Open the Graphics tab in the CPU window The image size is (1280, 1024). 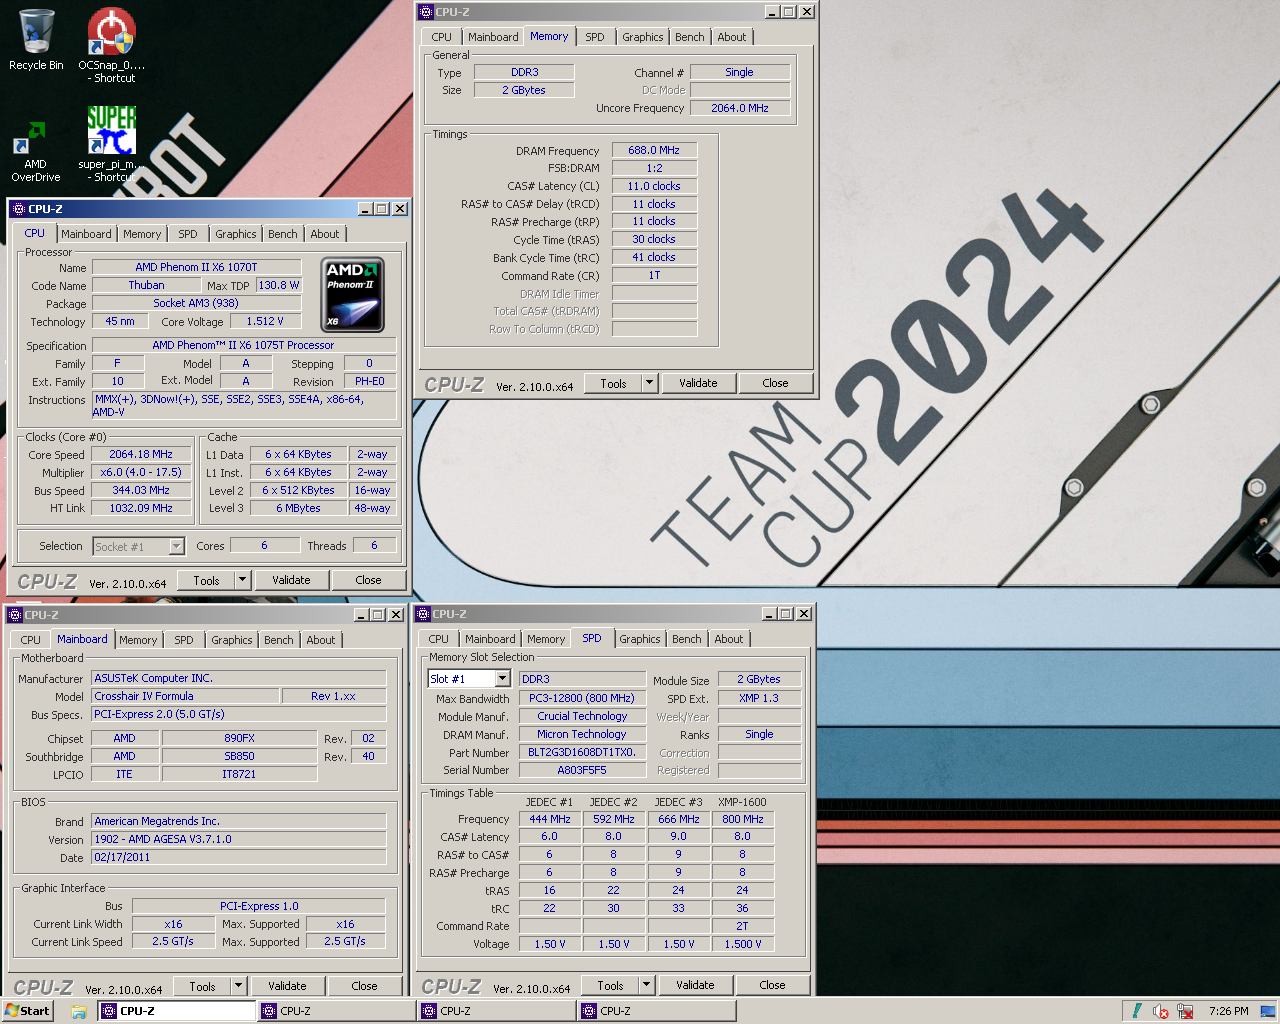coord(236,234)
